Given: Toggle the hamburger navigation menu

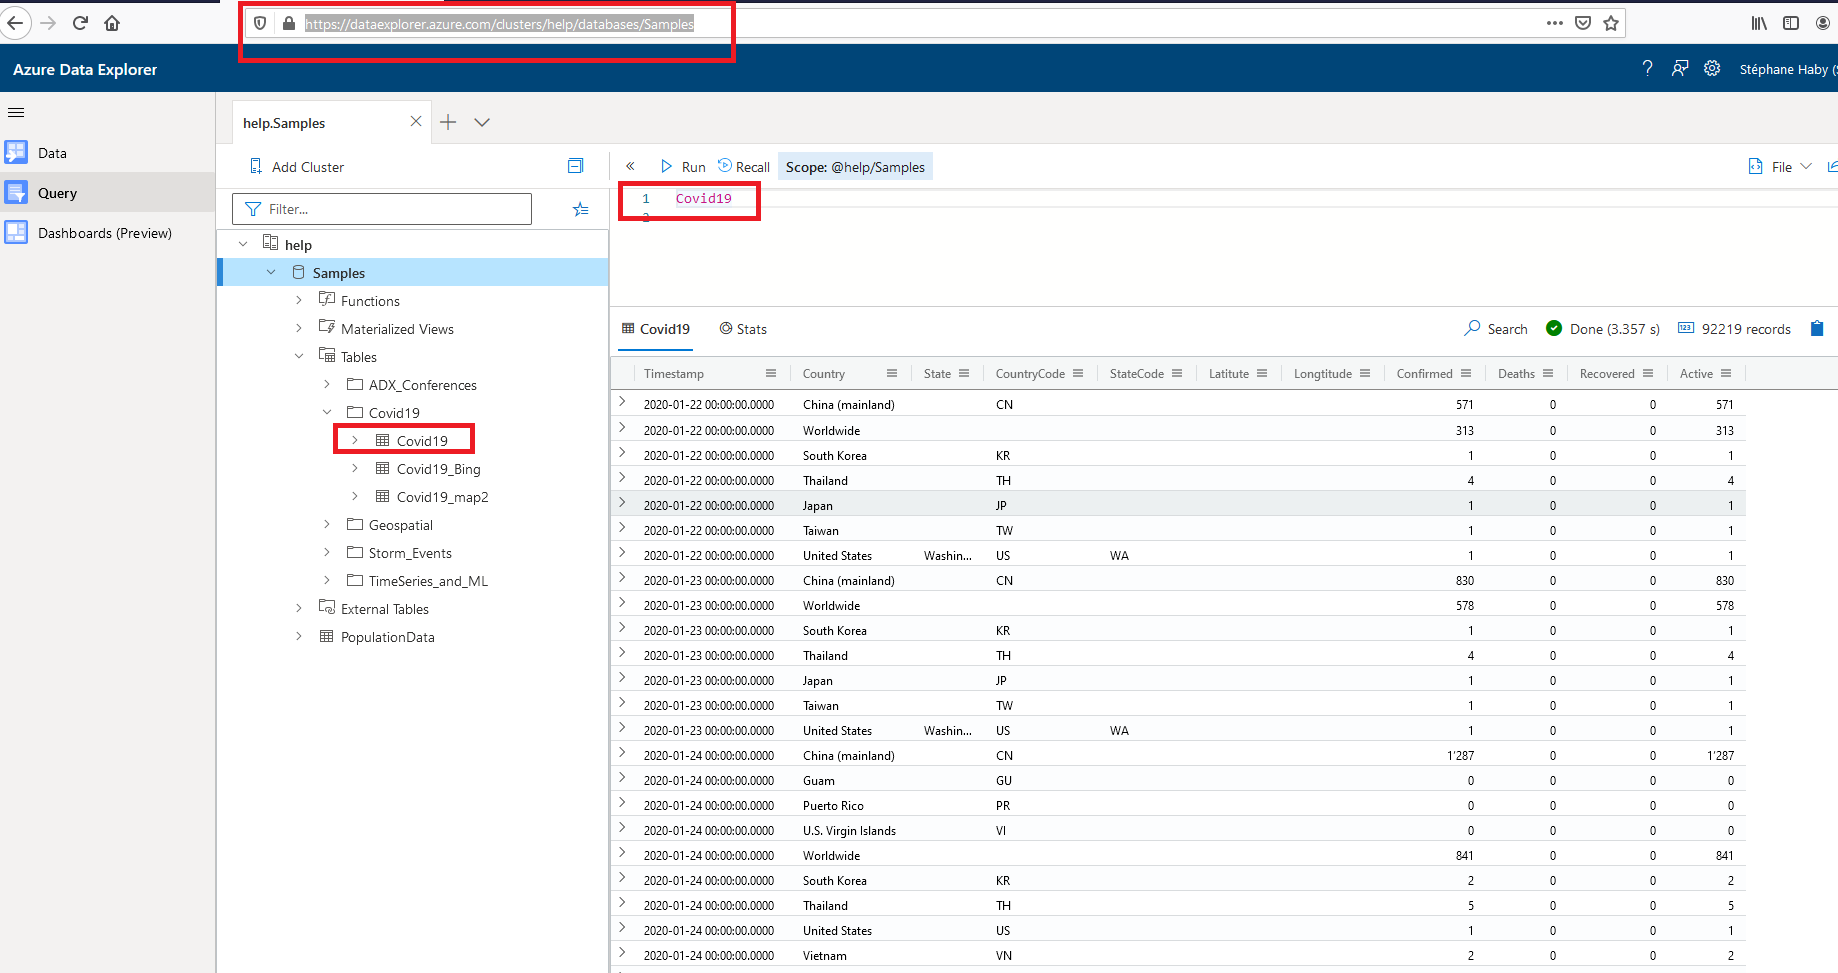Looking at the screenshot, I should pyautogui.click(x=16, y=112).
